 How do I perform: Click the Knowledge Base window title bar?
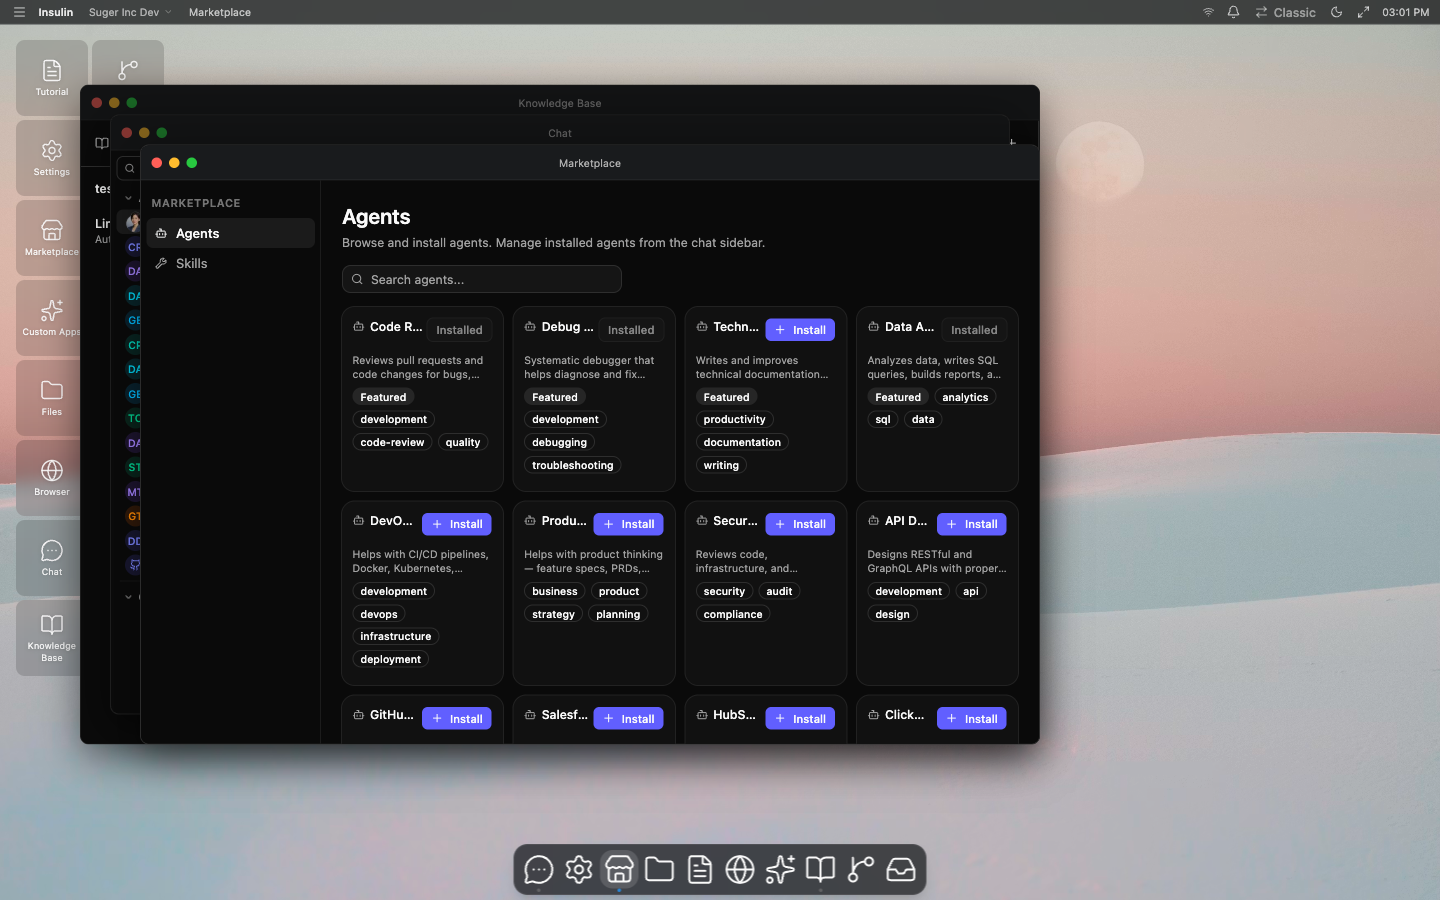tap(560, 103)
